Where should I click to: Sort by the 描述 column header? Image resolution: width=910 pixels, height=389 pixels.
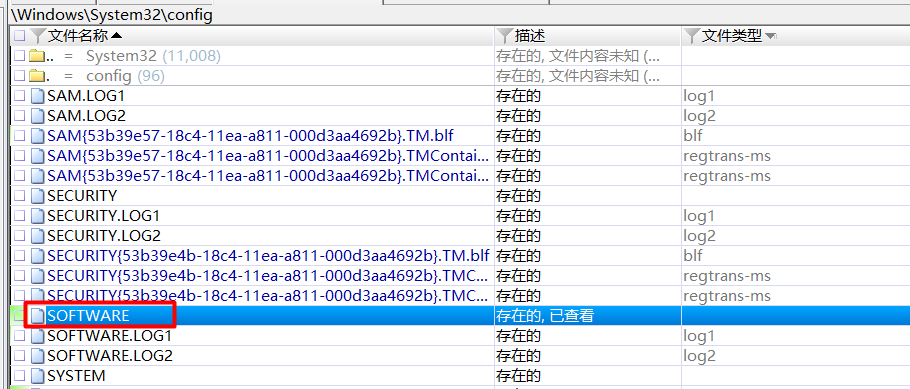coord(530,36)
